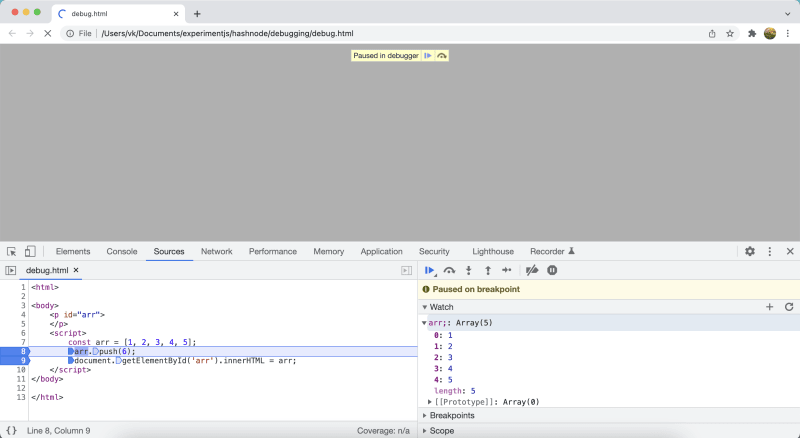Toggle device toolbar emulation
Screen dimensions: 800x438
coord(30,251)
